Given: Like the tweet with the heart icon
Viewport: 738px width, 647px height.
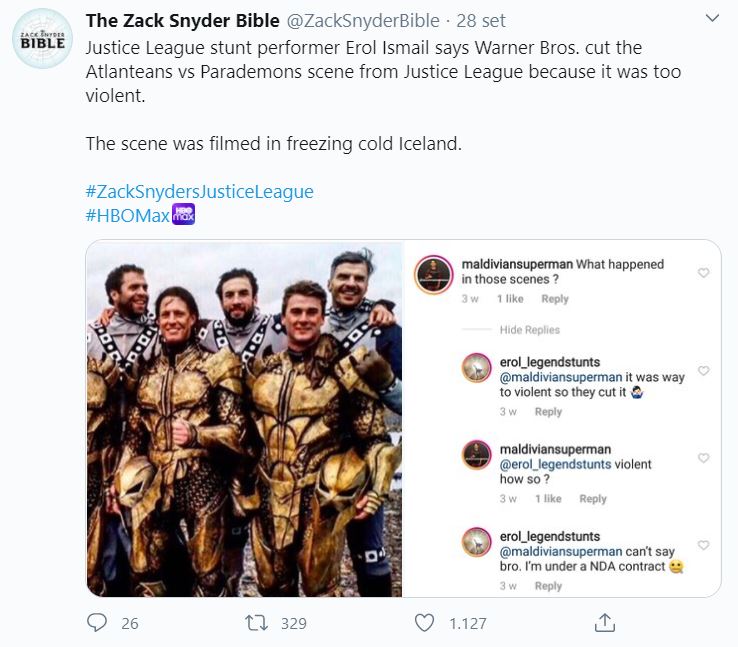Looking at the screenshot, I should 424,623.
